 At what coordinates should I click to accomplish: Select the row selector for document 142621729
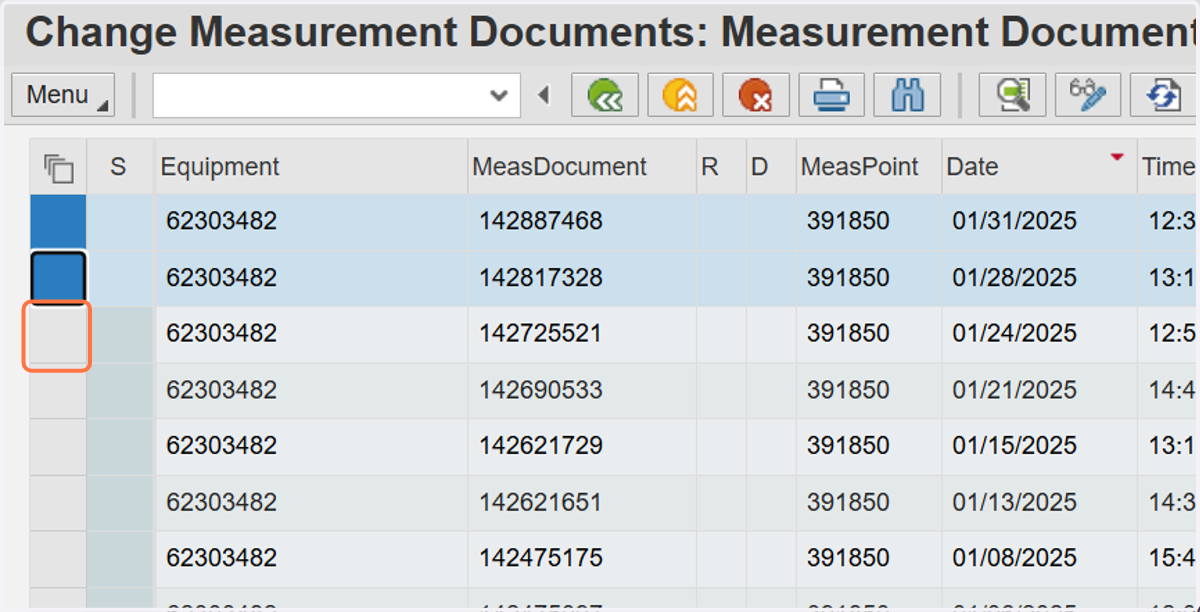59,446
